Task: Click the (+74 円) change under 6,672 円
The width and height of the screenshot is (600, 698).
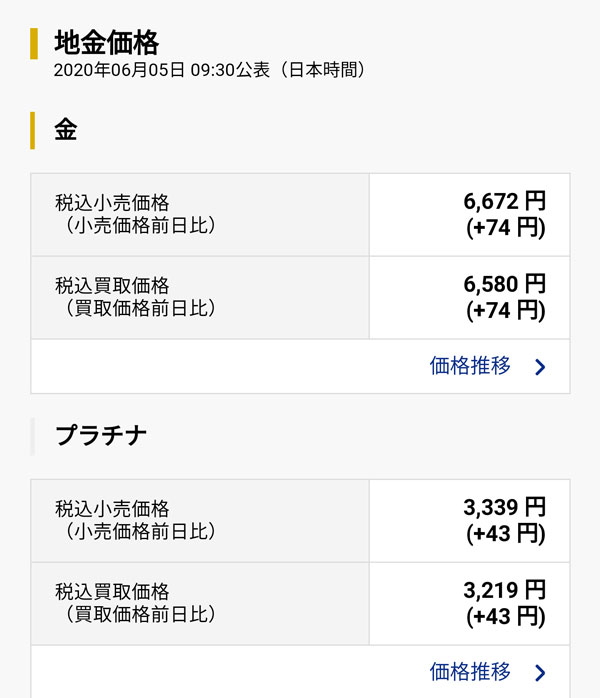Action: (x=506, y=228)
